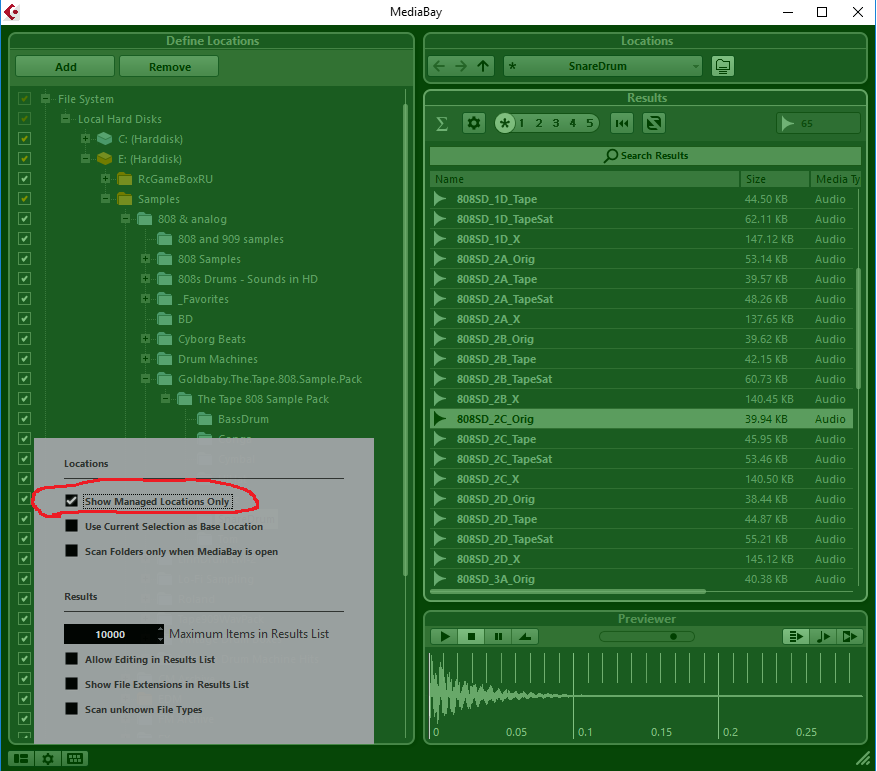Collapse the File System tree node

[x=46, y=98]
